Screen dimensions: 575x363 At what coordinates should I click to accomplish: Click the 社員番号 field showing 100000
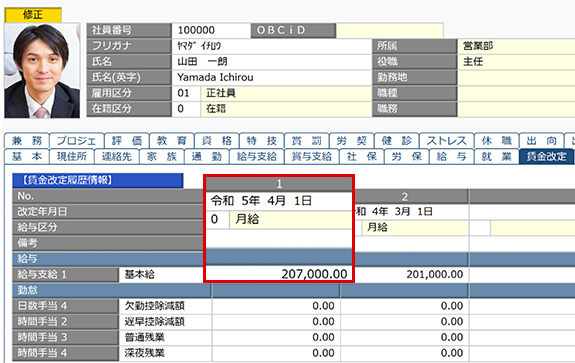(x=211, y=30)
